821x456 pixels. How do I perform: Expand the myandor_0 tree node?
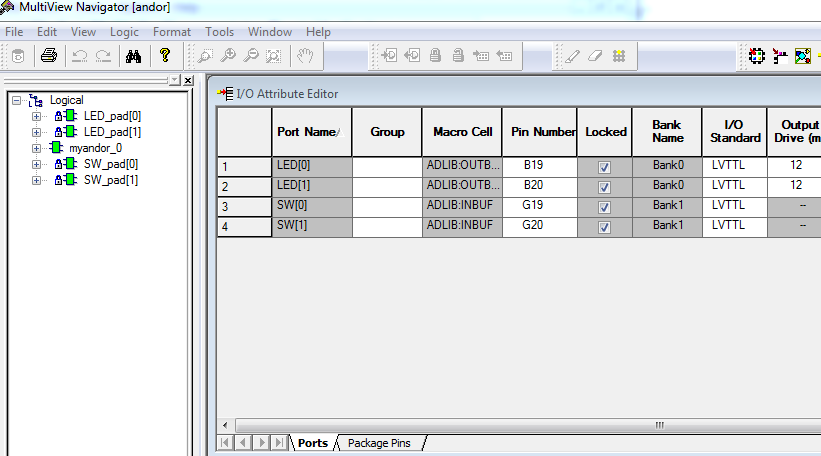(37, 148)
